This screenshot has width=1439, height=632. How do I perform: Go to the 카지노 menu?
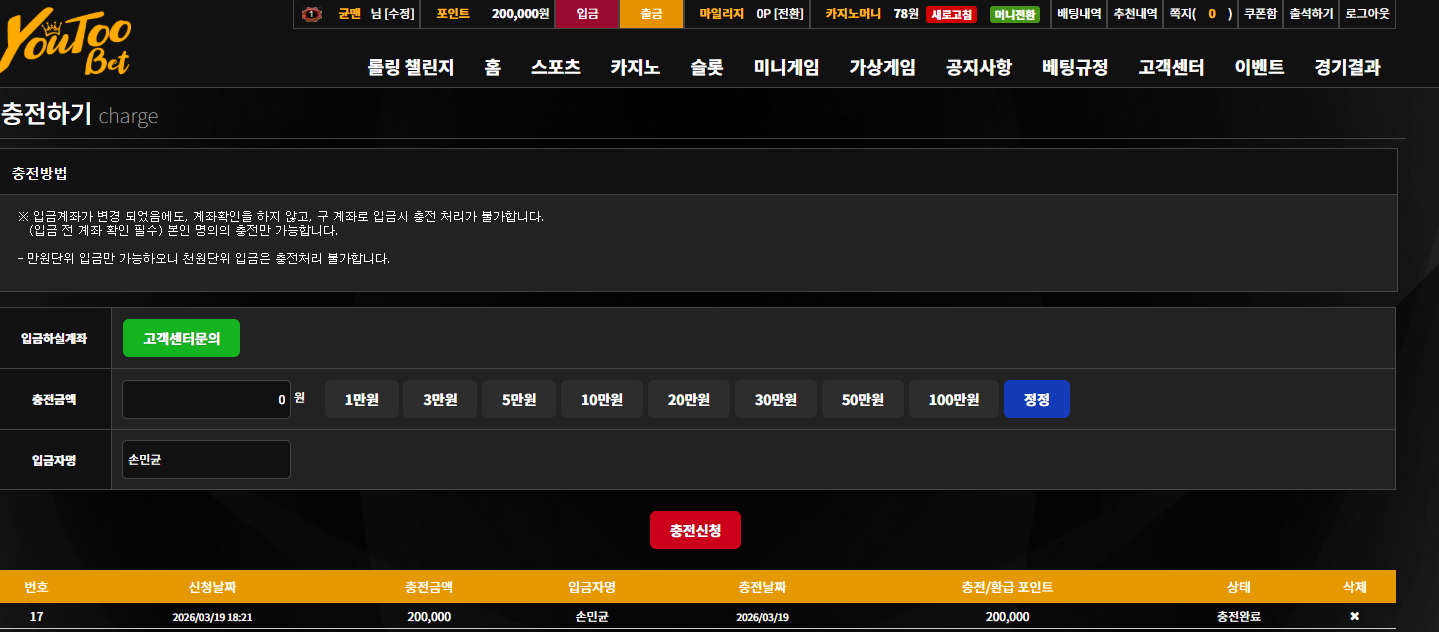[635, 67]
